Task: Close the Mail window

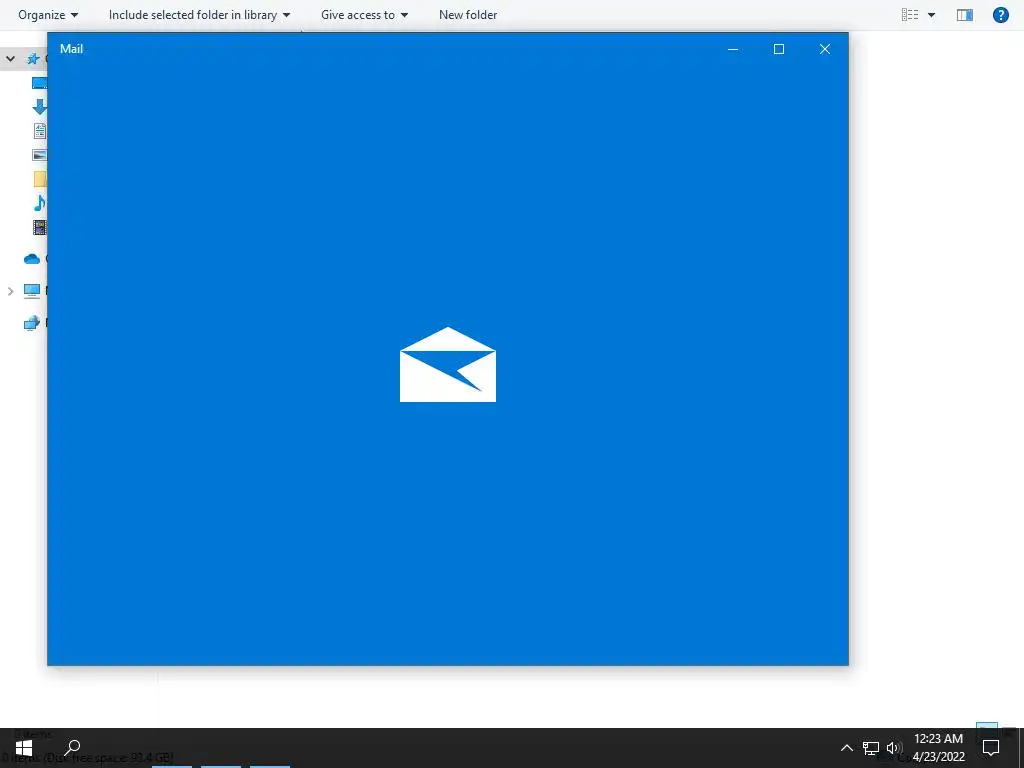Action: pos(825,49)
